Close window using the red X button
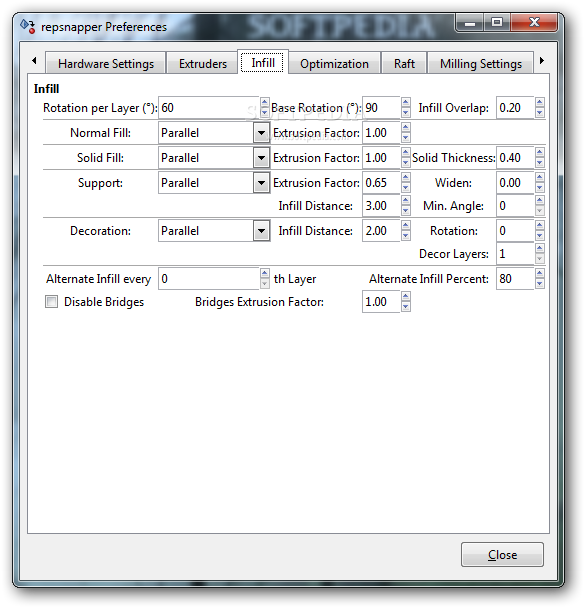Image resolution: width=585 pixels, height=608 pixels. pos(534,22)
